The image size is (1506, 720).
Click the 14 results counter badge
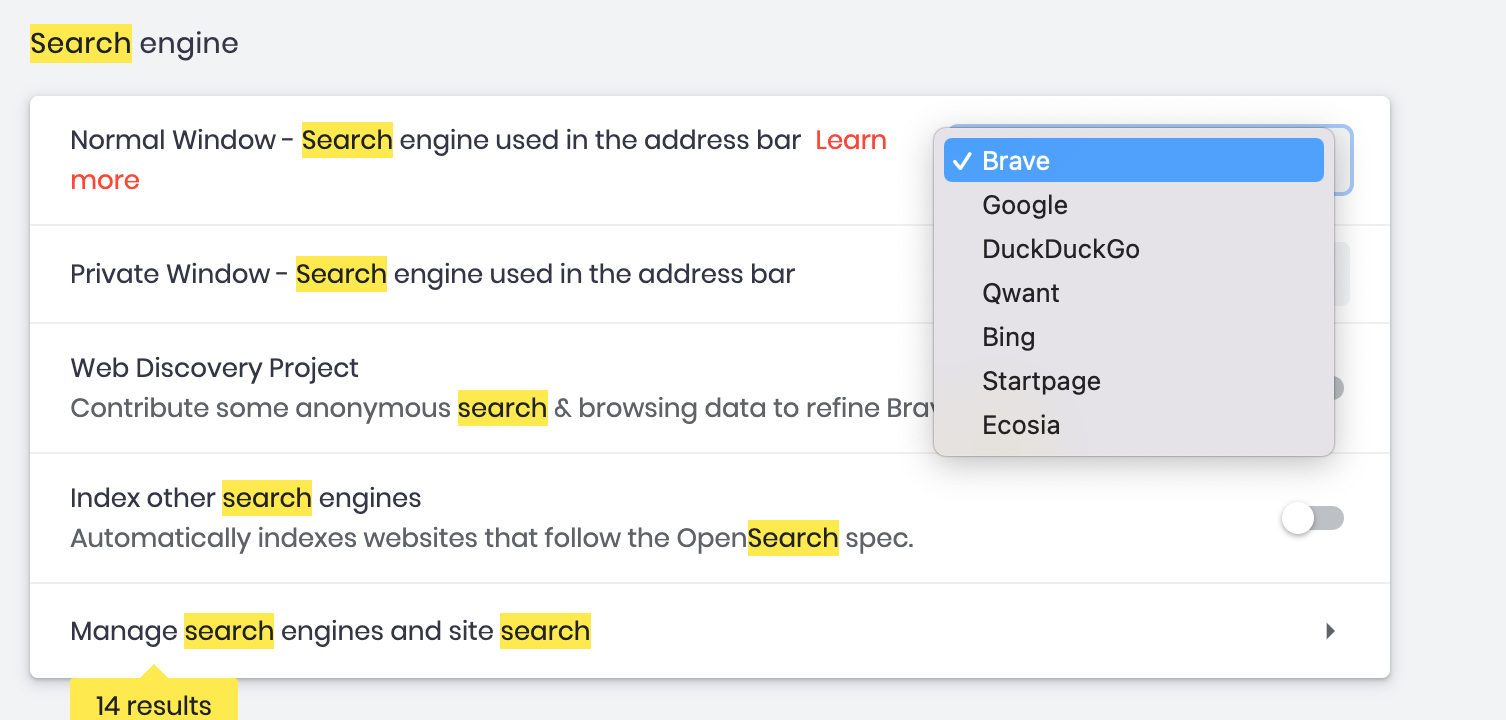tap(152, 705)
